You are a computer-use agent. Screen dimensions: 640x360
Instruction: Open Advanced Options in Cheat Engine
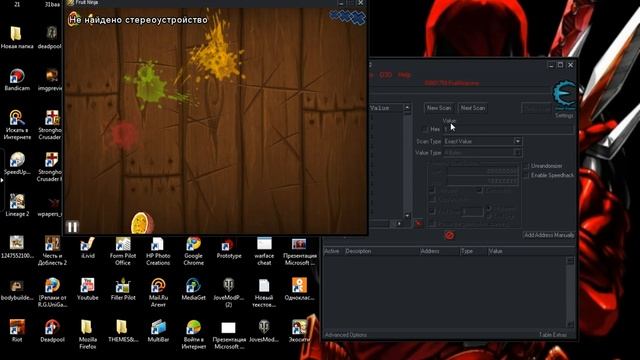(346, 335)
